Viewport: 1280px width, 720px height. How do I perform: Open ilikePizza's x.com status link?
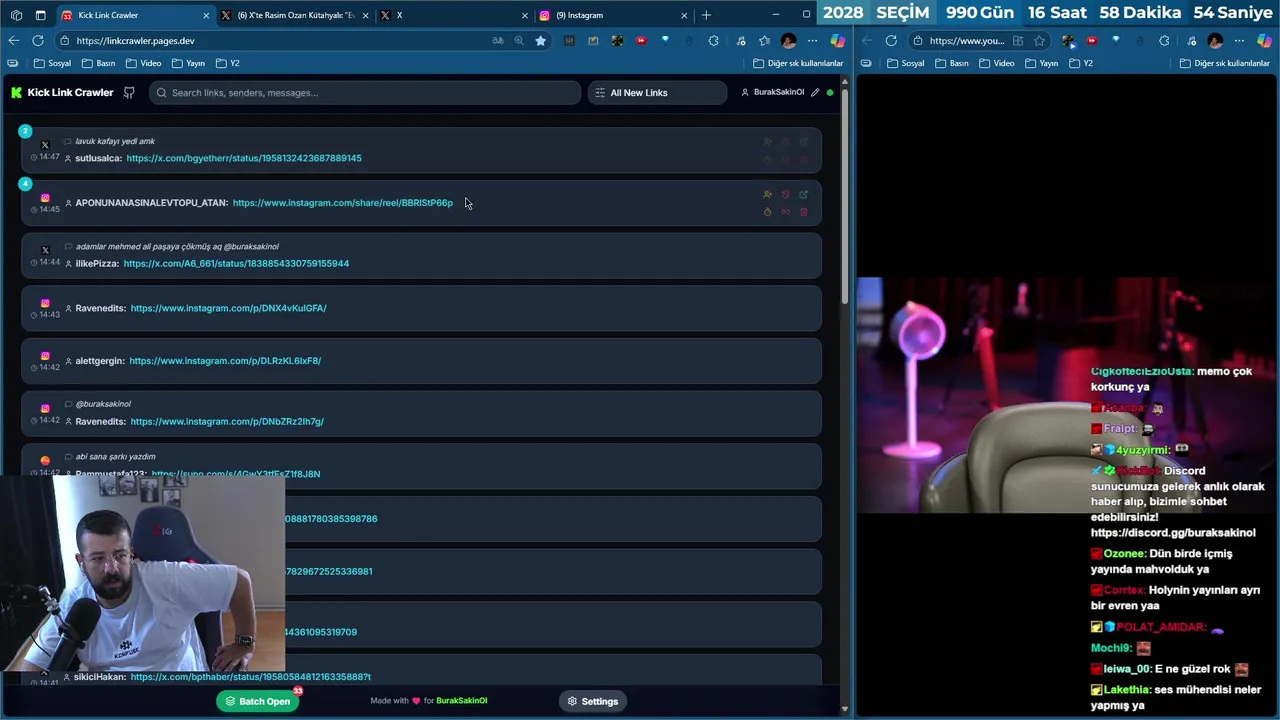point(236,263)
